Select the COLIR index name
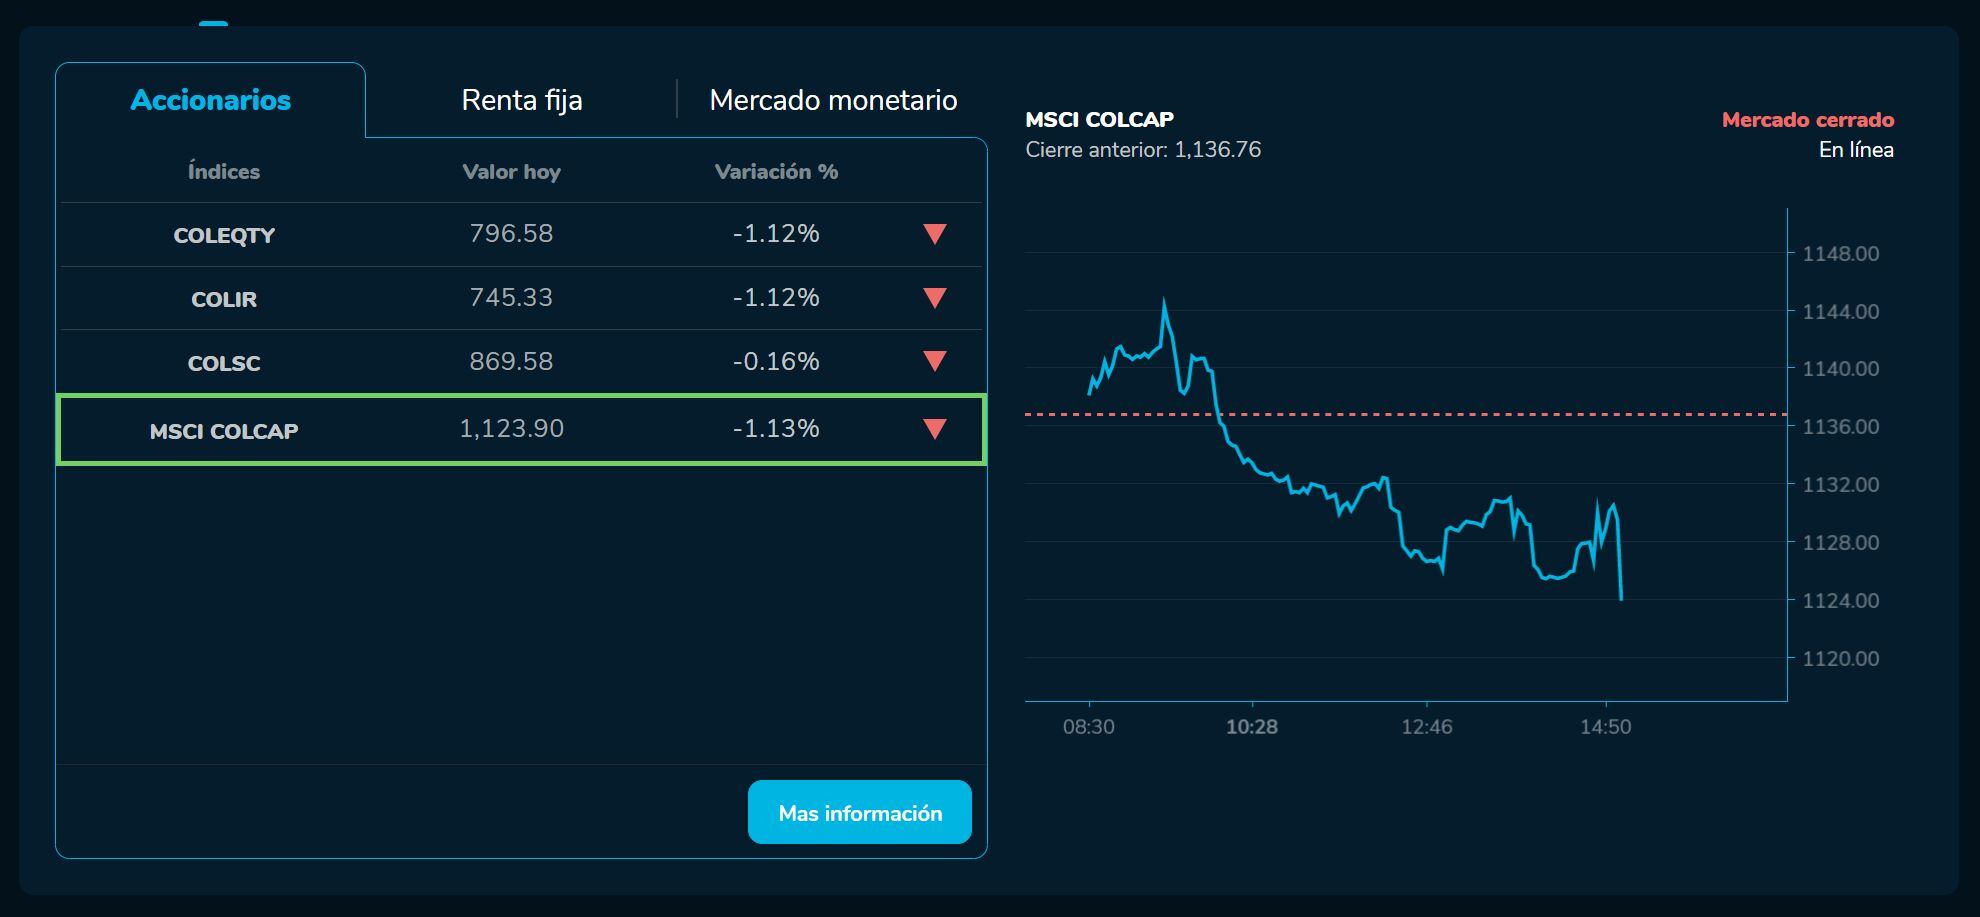 (x=224, y=299)
